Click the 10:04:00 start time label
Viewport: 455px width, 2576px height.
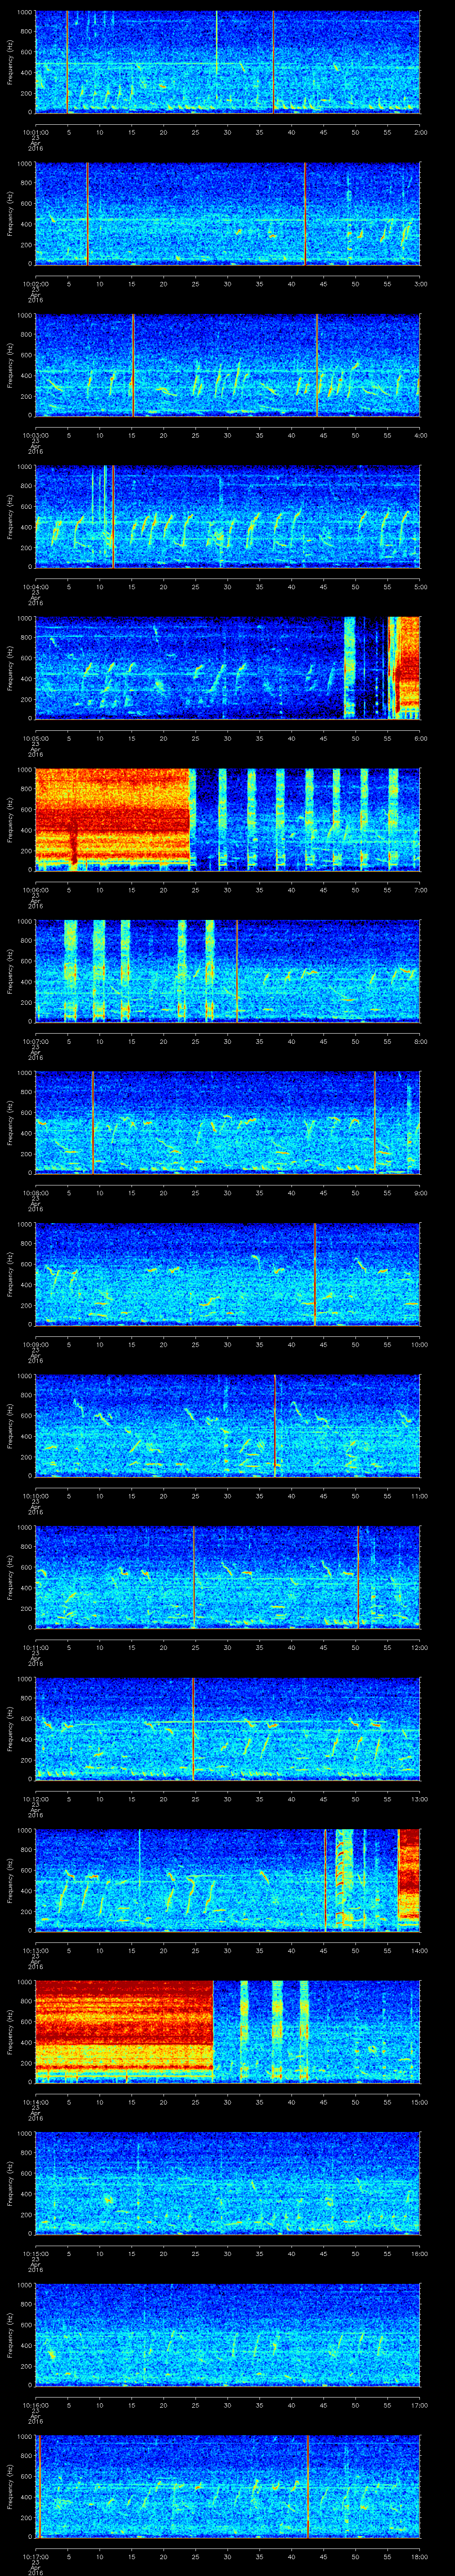(x=35, y=586)
